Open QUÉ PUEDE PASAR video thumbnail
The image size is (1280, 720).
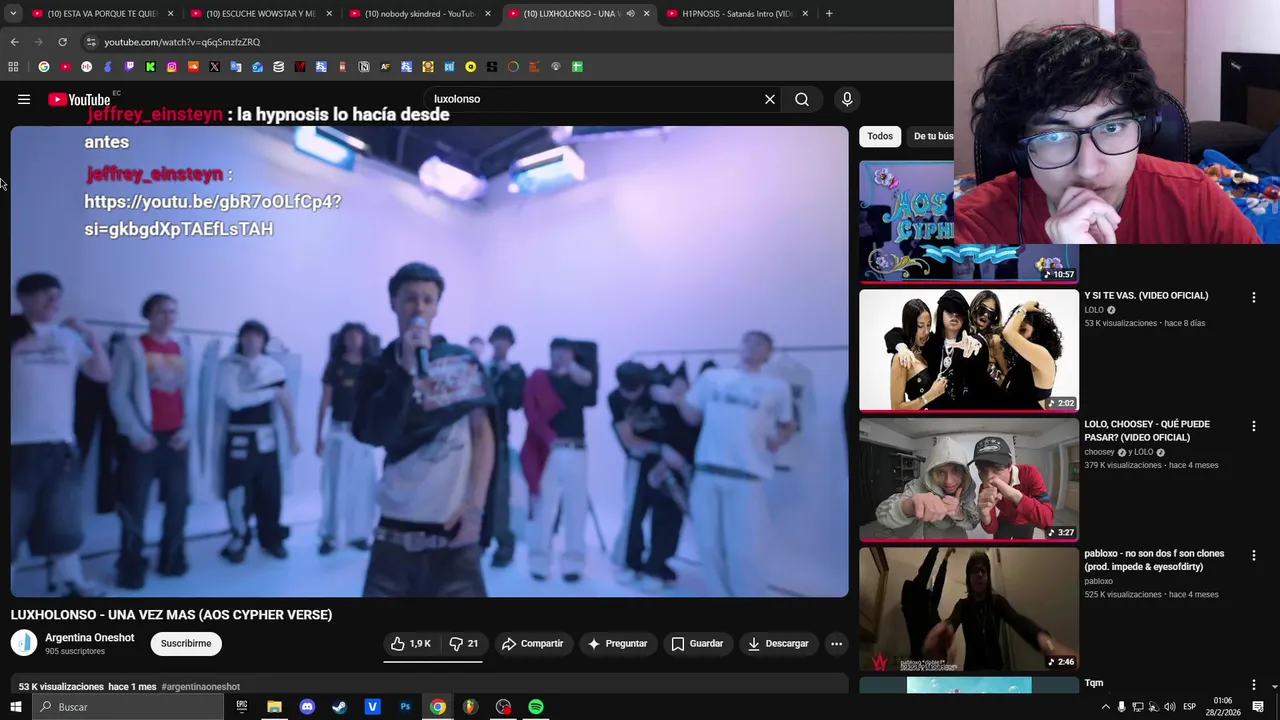point(969,479)
